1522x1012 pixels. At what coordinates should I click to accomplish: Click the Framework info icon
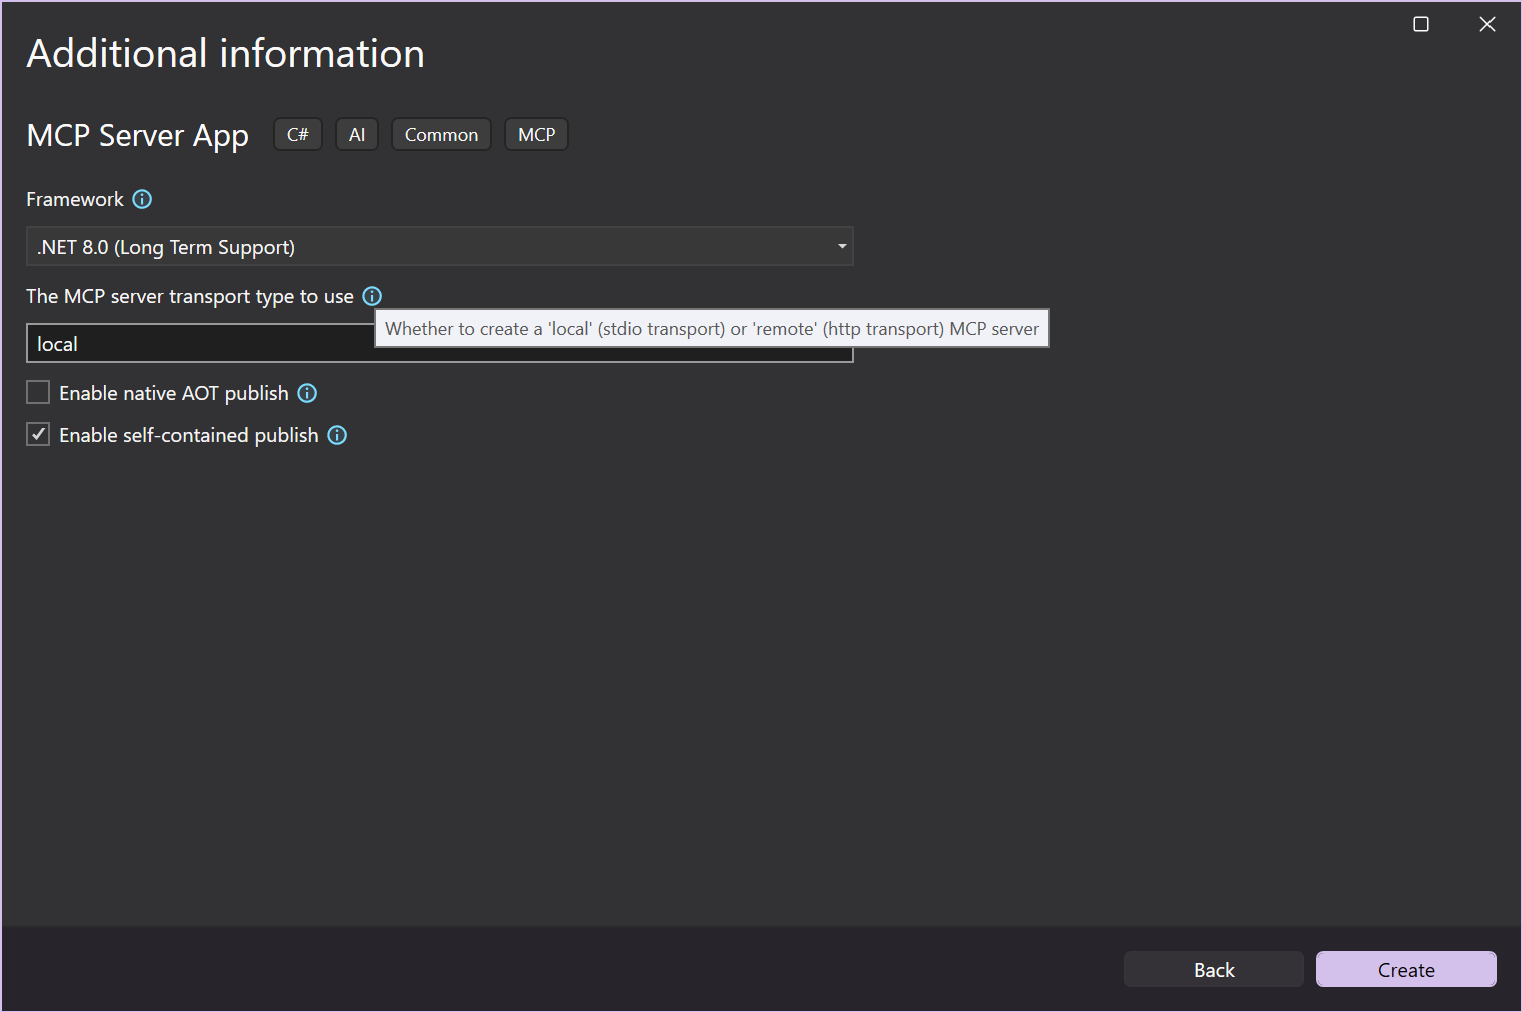(x=142, y=199)
